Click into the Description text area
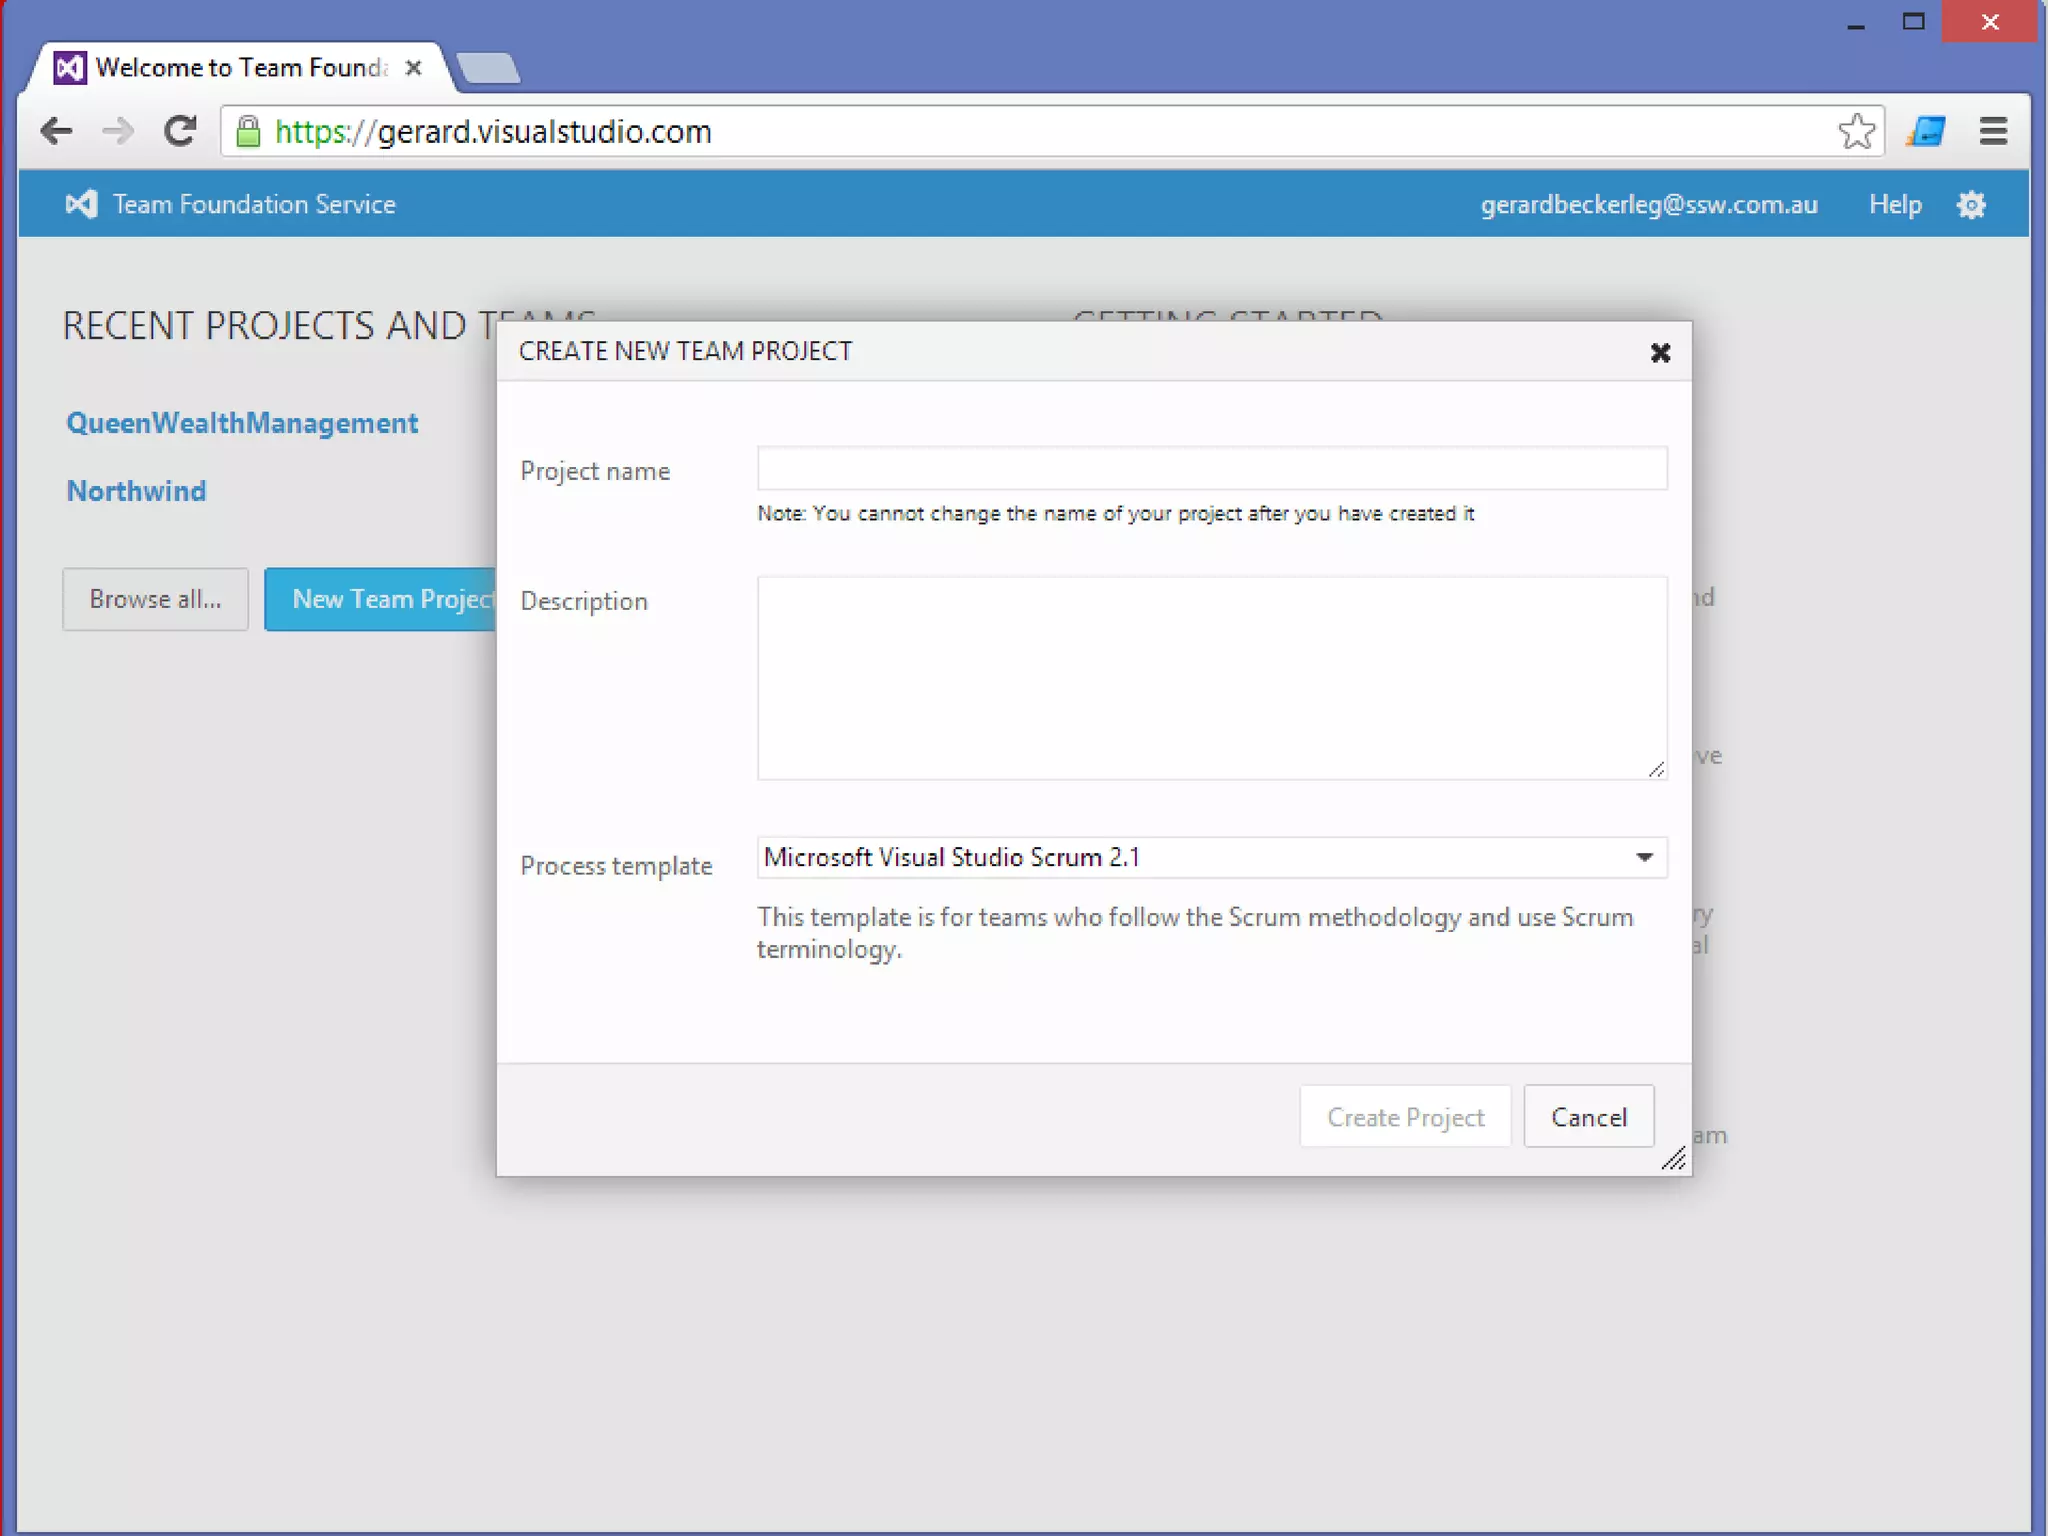Screen dimensions: 2048x1536 (x=1211, y=677)
